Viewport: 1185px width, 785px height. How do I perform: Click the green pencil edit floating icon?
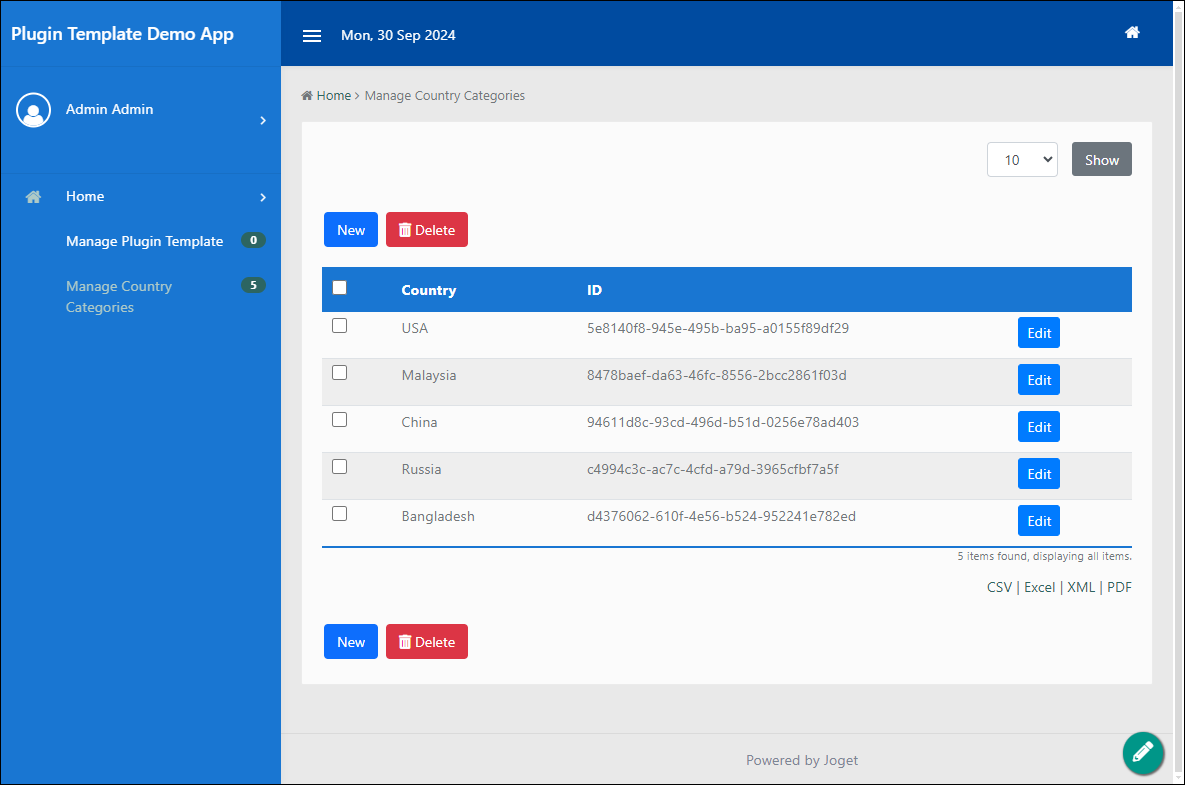click(x=1143, y=753)
